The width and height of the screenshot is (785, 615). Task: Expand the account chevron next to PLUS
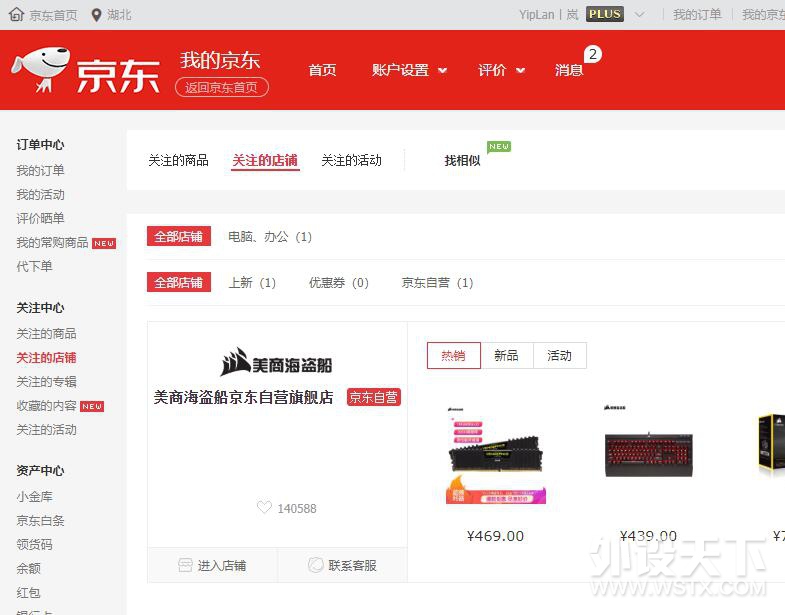(x=639, y=15)
